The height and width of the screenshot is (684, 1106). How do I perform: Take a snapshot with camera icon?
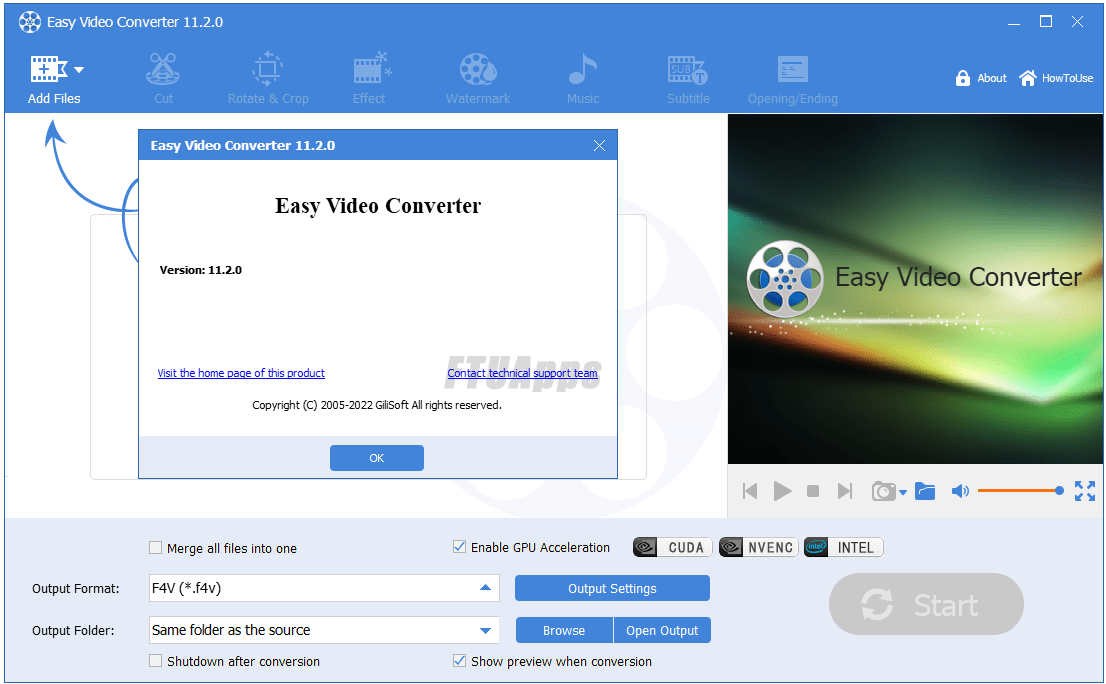click(x=883, y=491)
